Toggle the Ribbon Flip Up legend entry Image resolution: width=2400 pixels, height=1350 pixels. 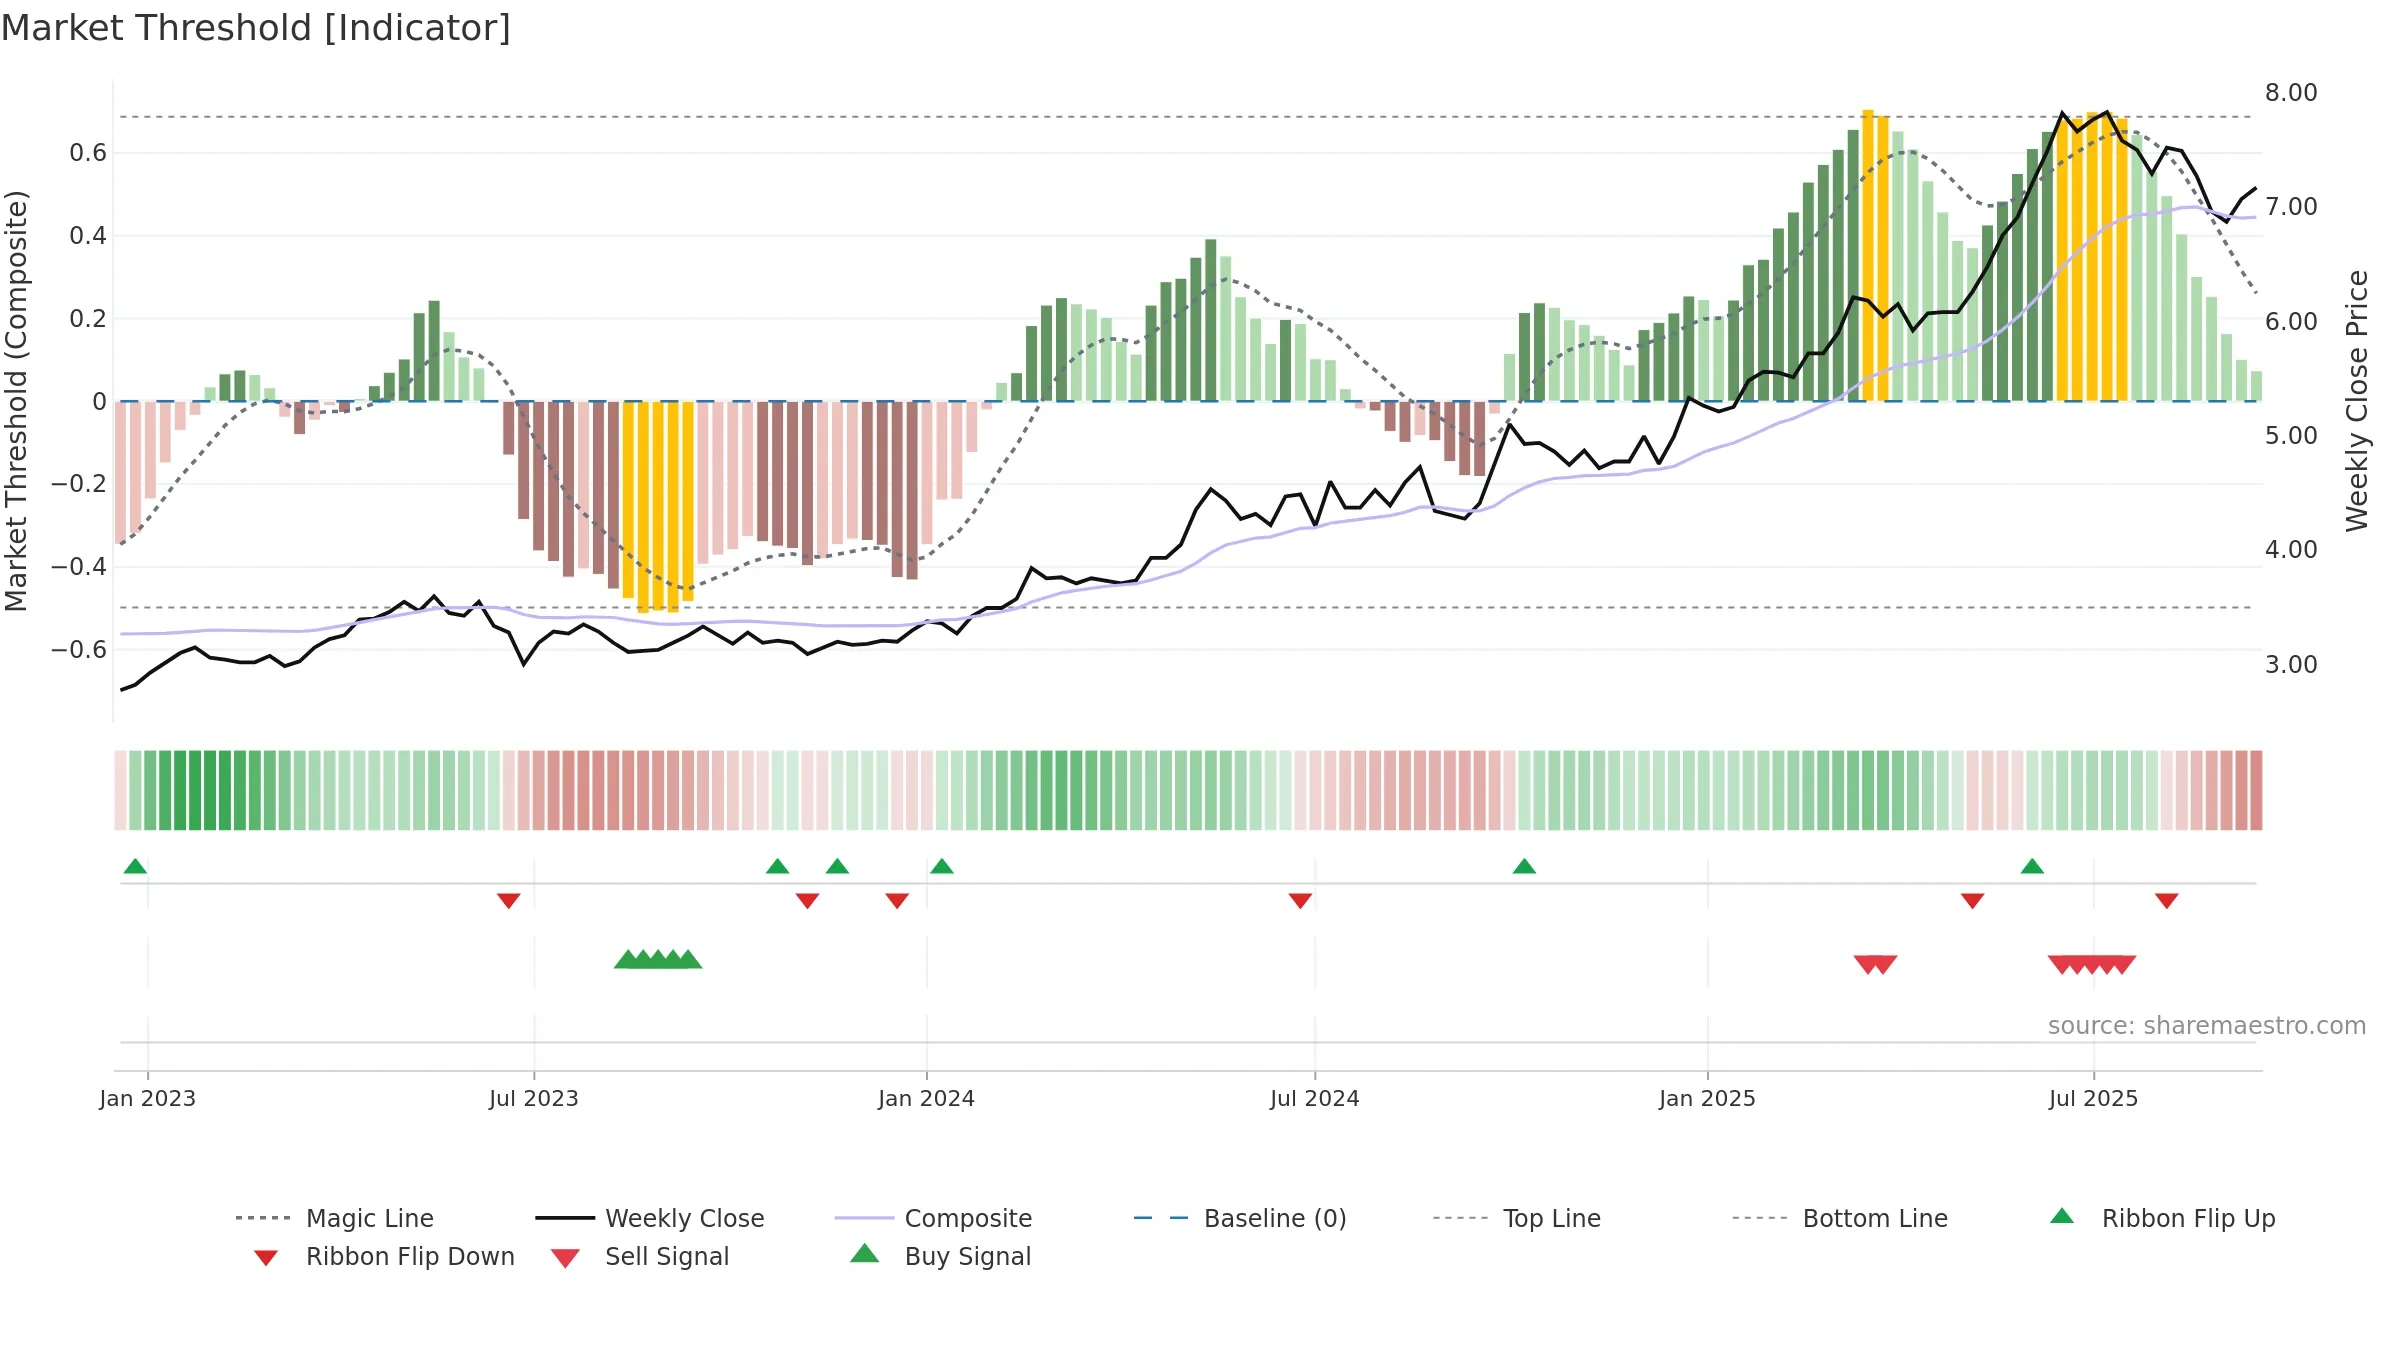2162,1218
